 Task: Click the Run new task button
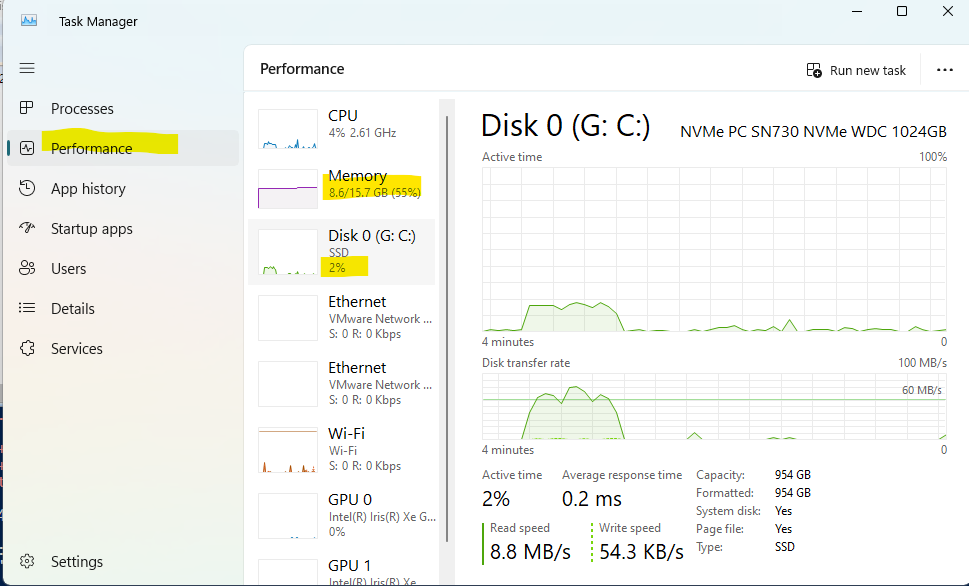855,70
